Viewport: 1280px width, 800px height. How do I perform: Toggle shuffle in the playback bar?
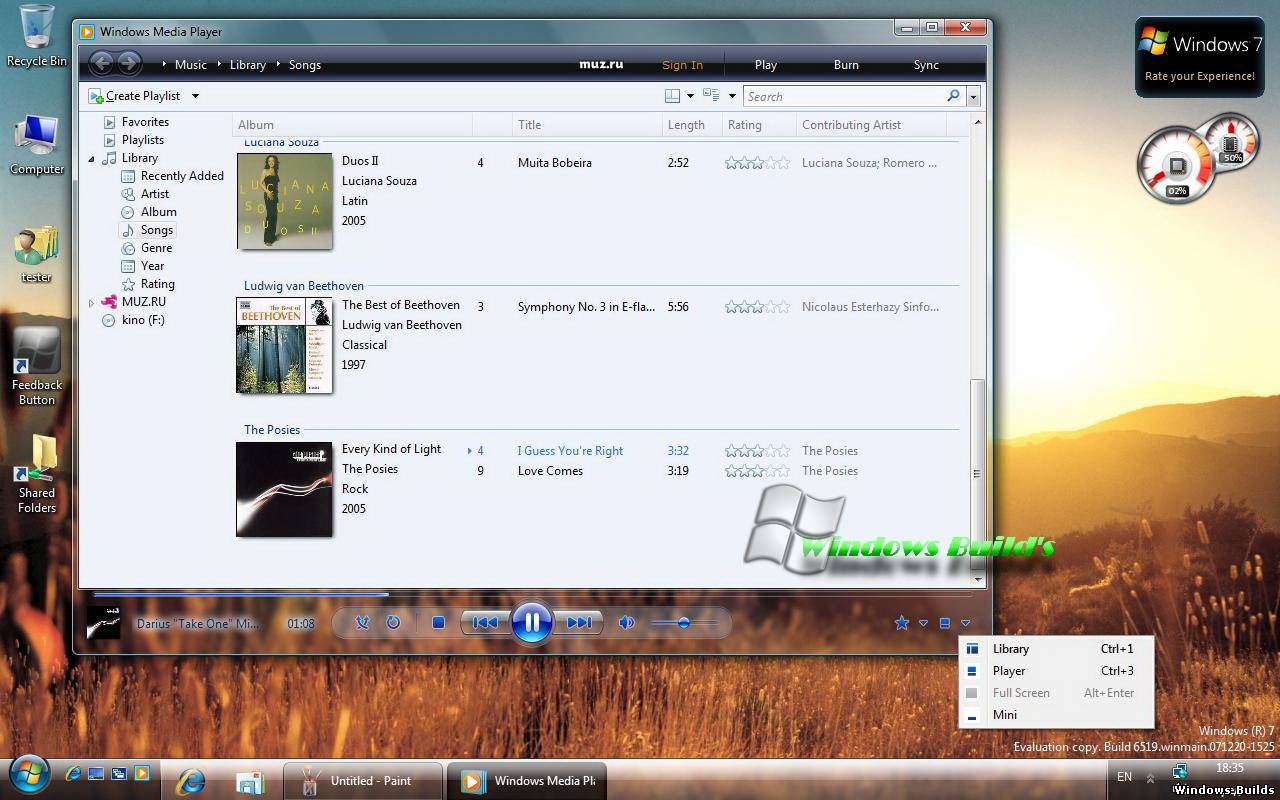[x=362, y=623]
